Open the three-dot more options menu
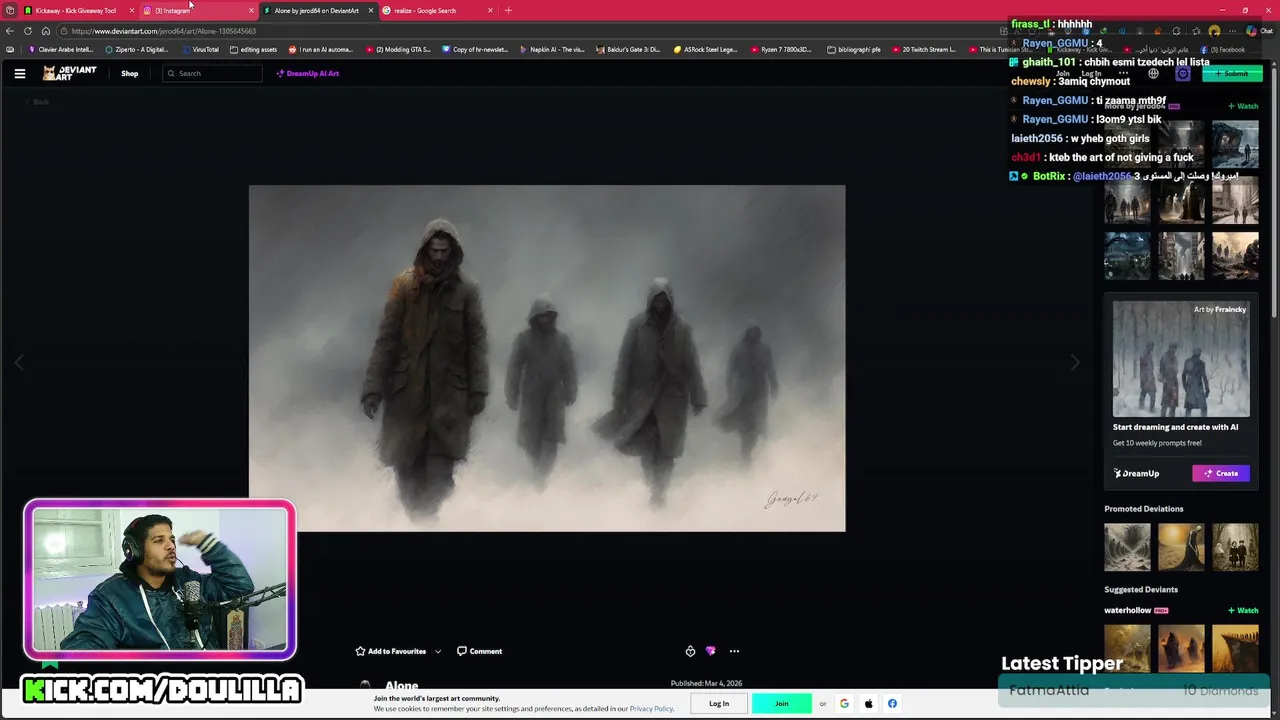Viewport: 1280px width, 720px height. coord(734,651)
